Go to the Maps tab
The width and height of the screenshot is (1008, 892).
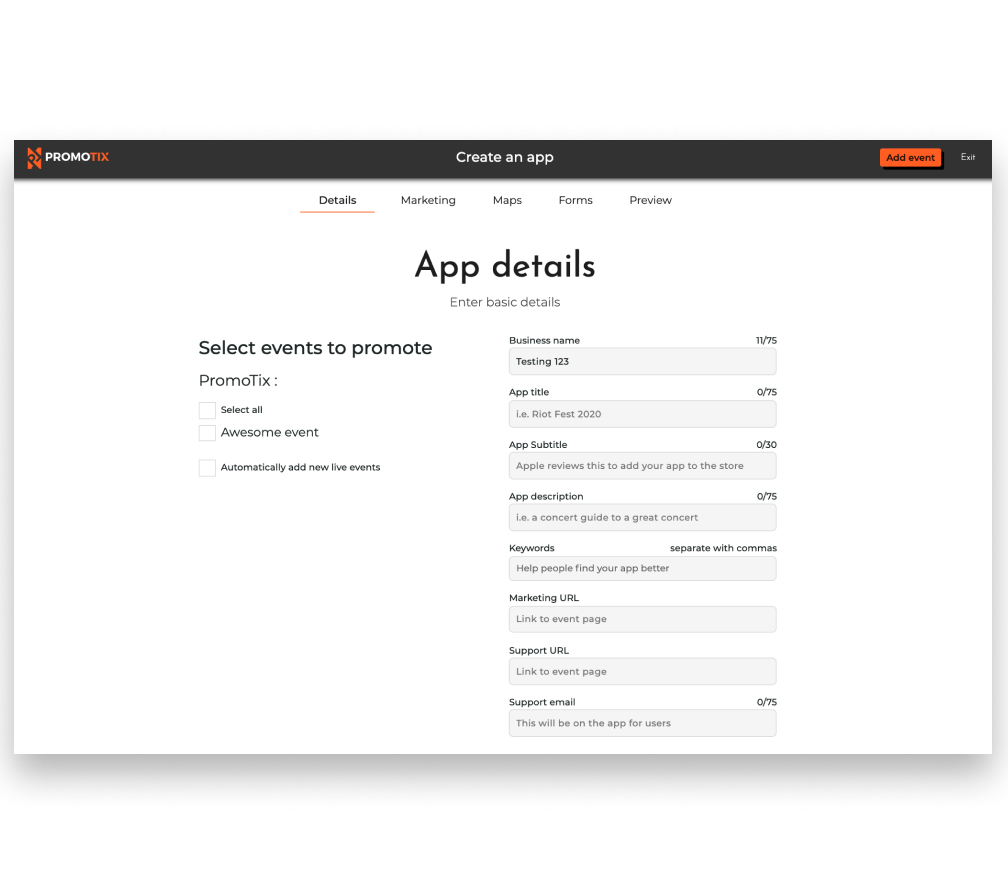[x=507, y=200]
